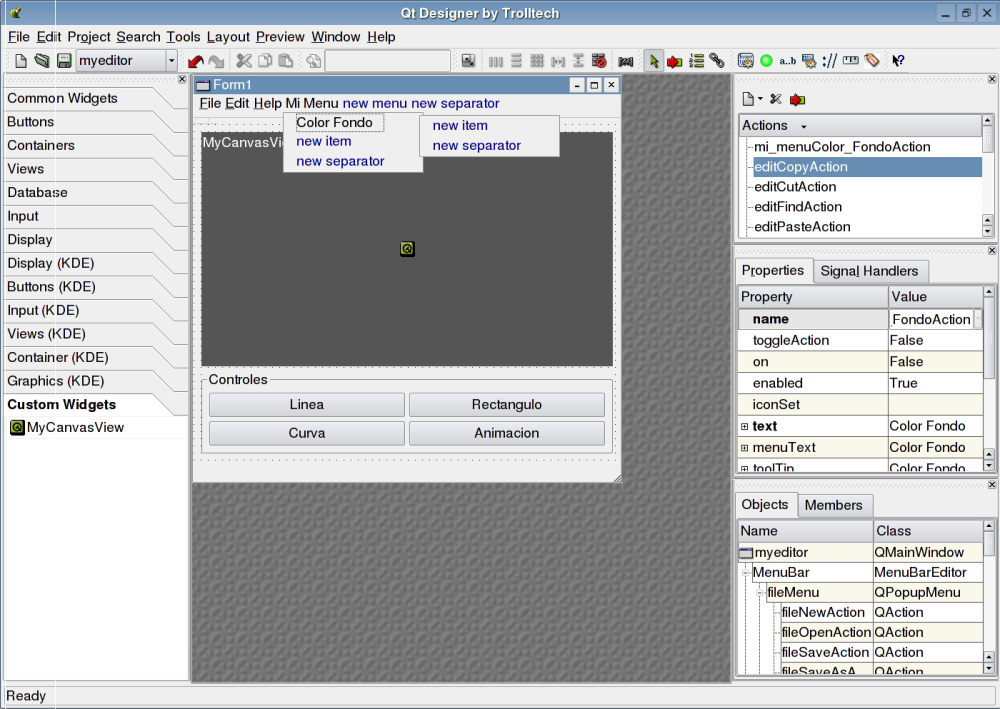Collapse the MenuBar tree node
1000x709 pixels.
[x=745, y=573]
